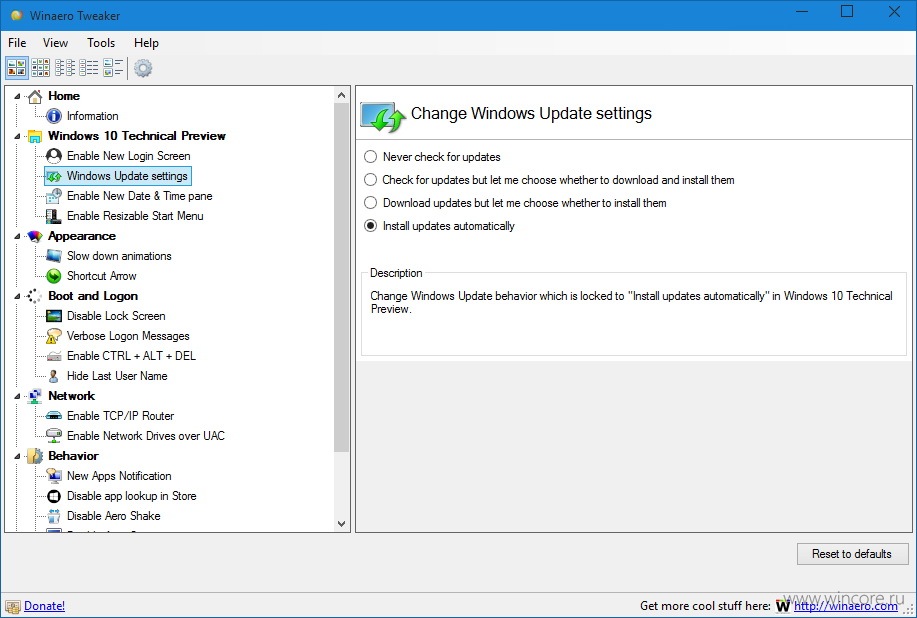Select the third tree view toolbar icon
Image resolution: width=917 pixels, height=618 pixels.
(64, 68)
